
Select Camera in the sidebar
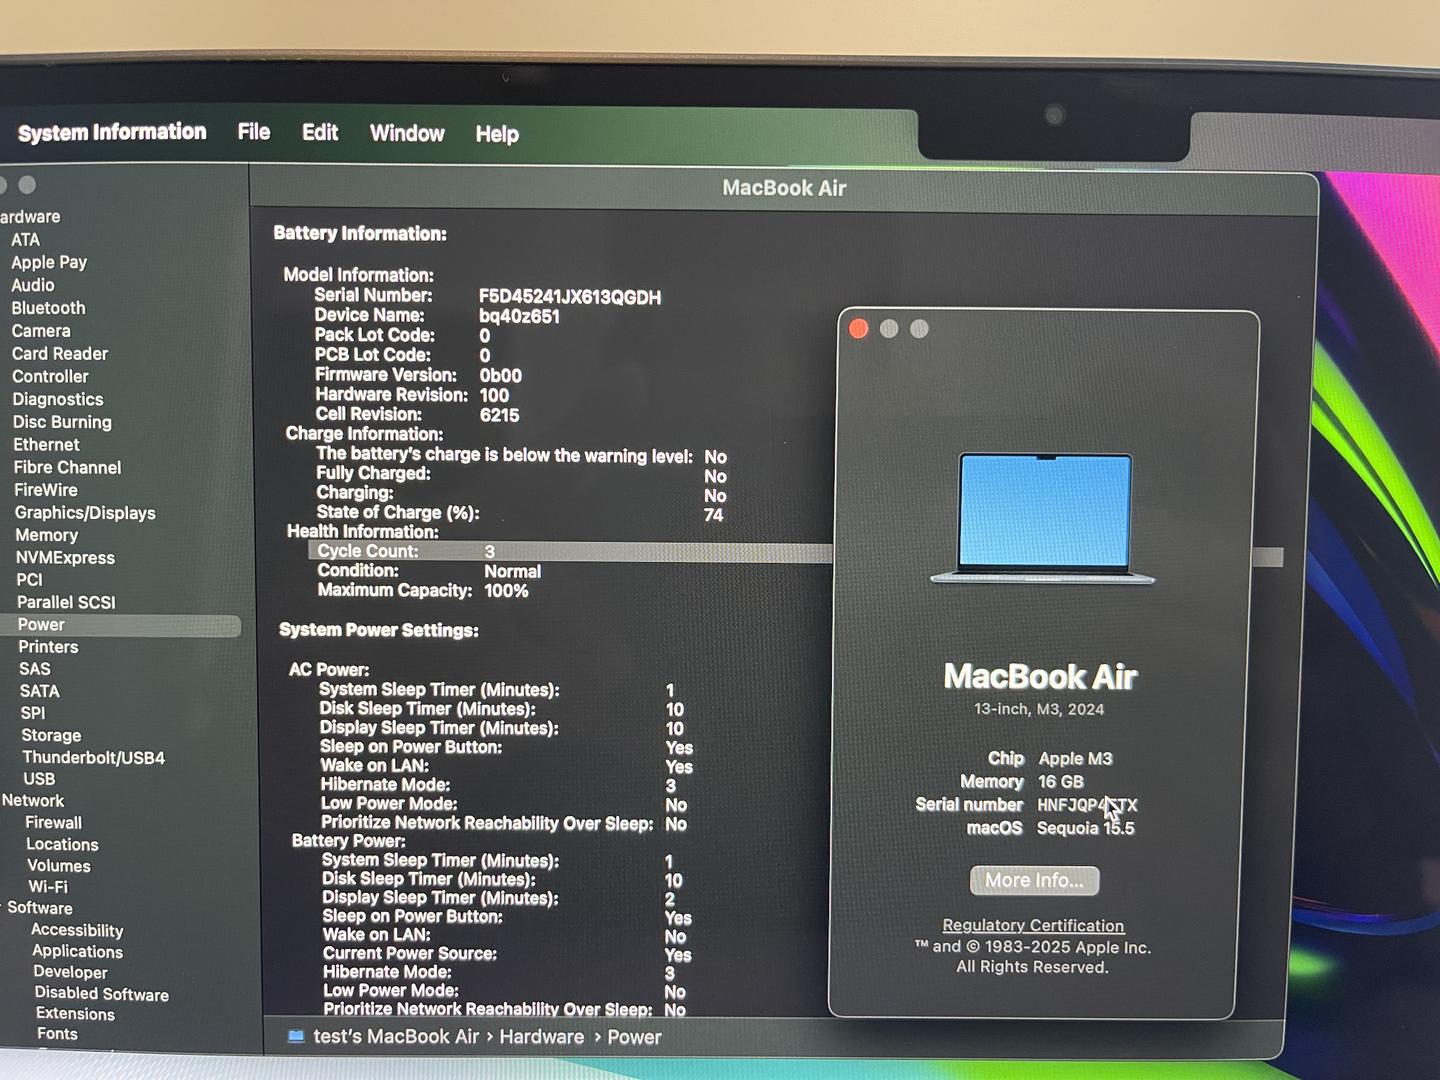coord(41,331)
